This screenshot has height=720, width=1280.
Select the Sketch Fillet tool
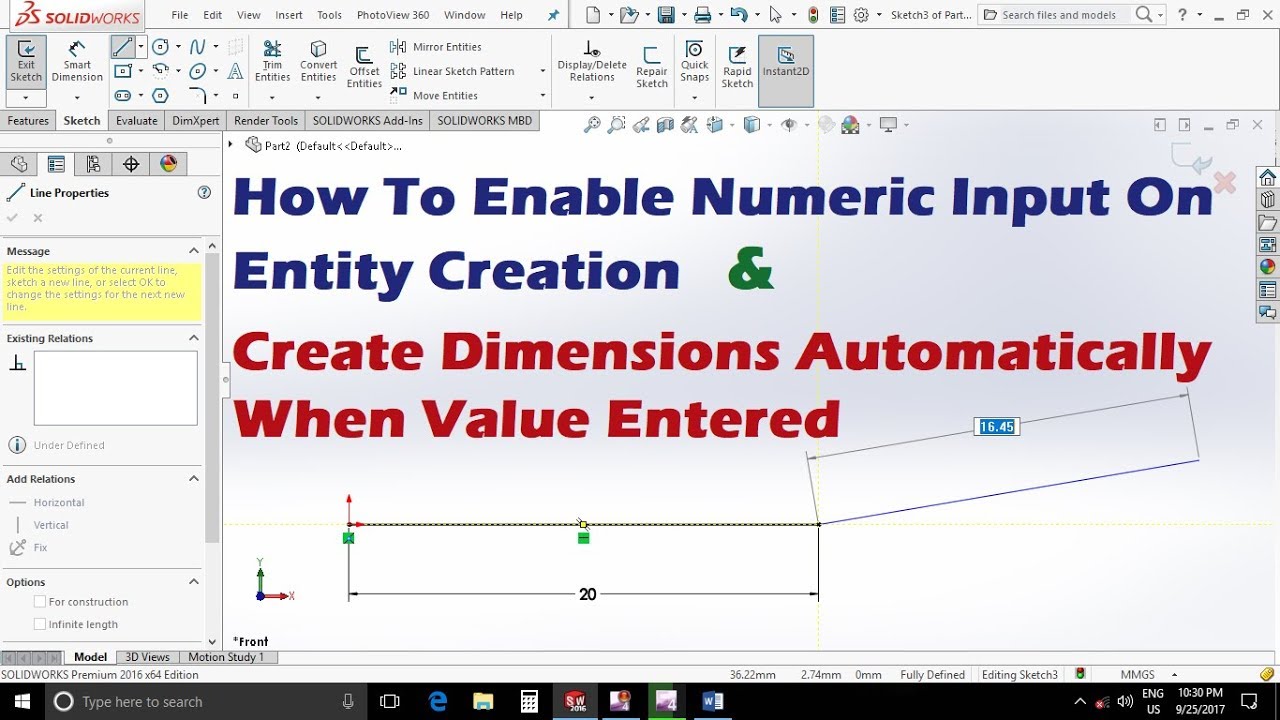[197, 95]
